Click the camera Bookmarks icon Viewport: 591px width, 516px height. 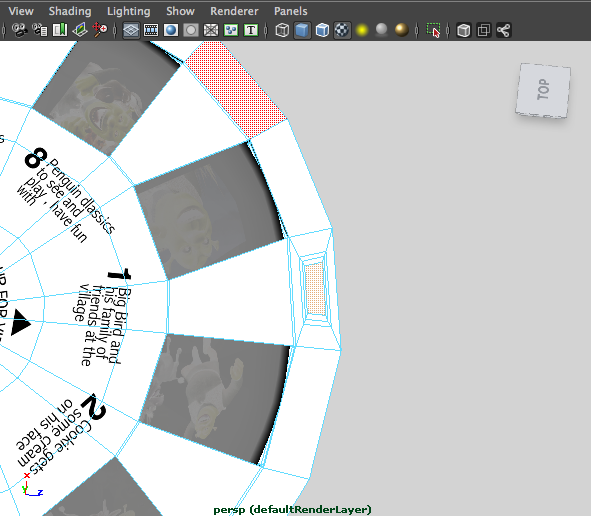60,30
